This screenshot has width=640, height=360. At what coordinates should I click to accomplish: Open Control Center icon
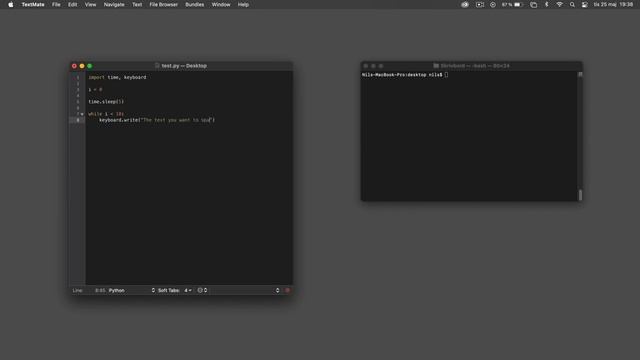click(584, 4)
